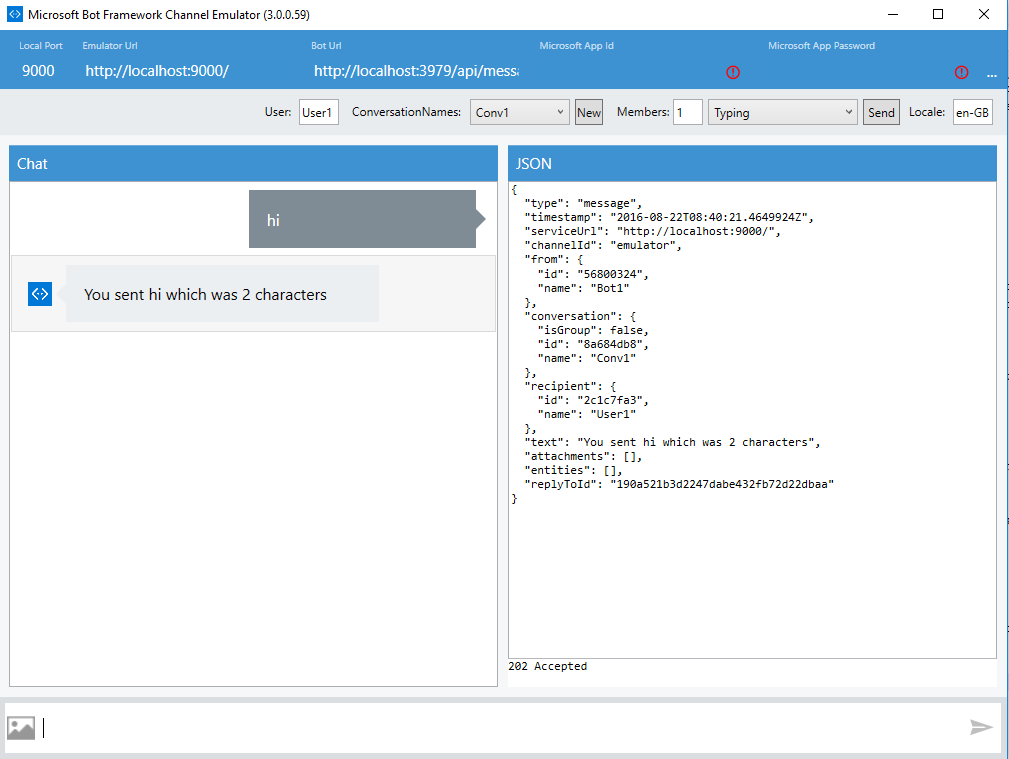
Task: Minimize the emulator window
Action: 893,14
